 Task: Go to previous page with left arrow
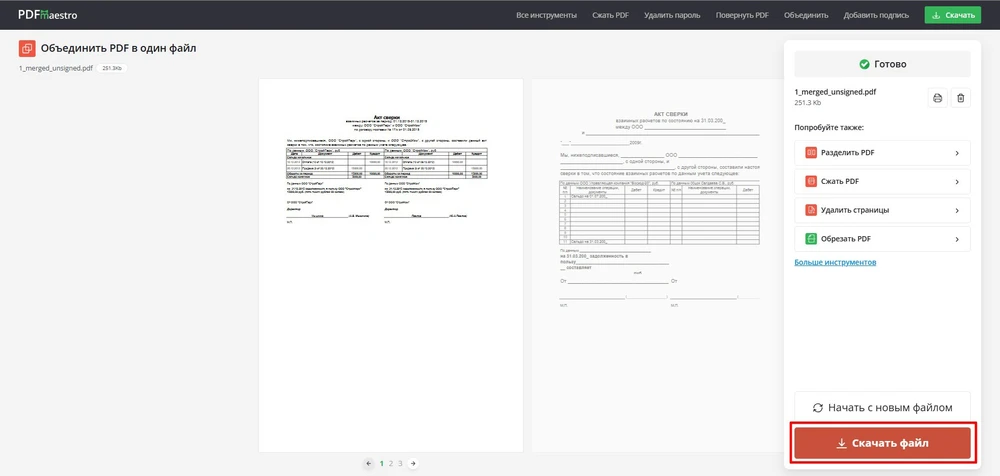coord(368,463)
